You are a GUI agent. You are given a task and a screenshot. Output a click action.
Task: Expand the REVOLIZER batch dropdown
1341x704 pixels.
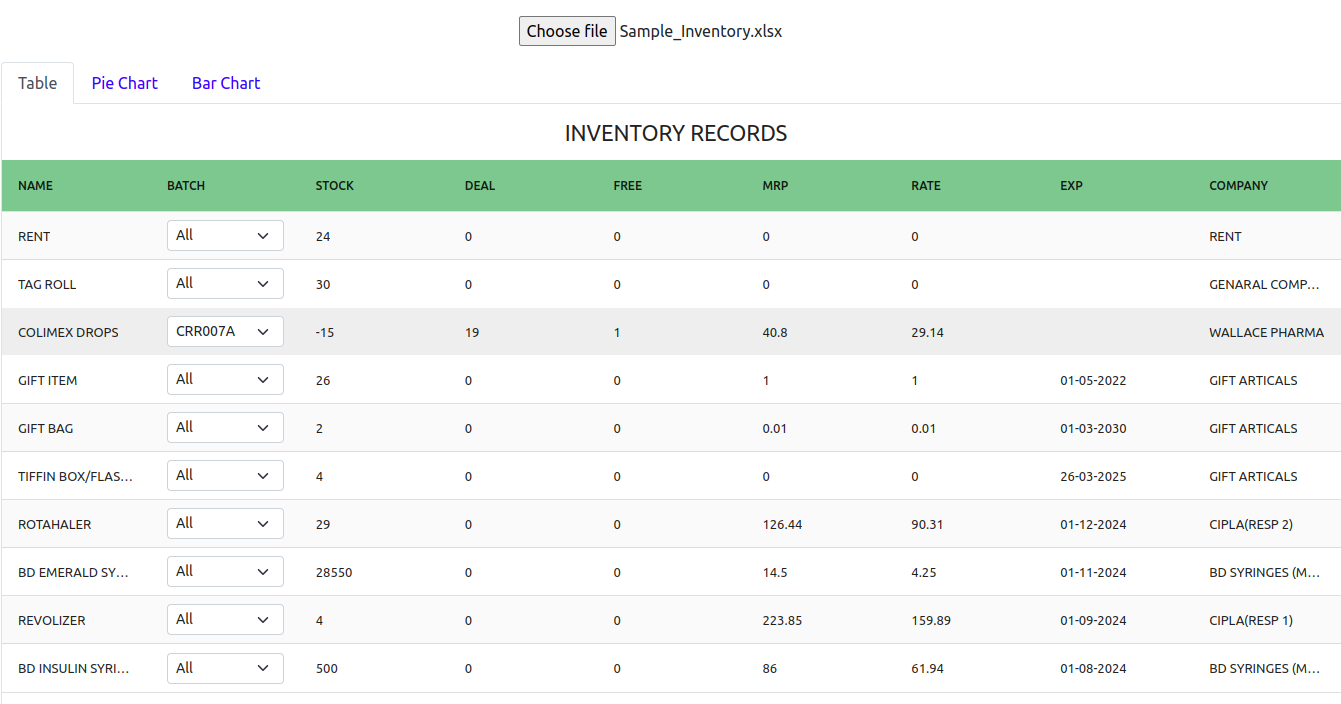225,619
